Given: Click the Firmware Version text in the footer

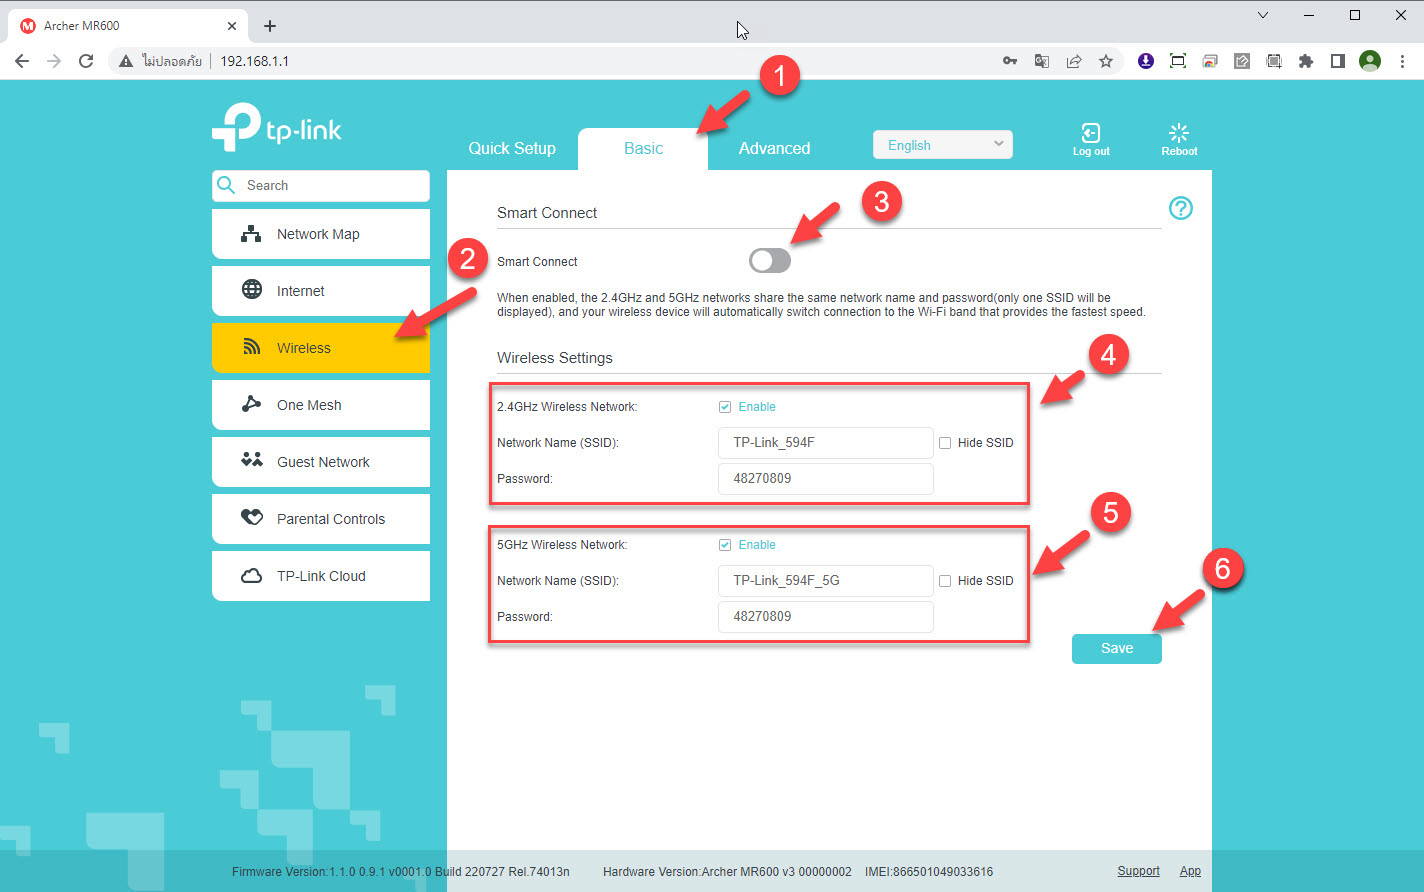Looking at the screenshot, I should [401, 872].
